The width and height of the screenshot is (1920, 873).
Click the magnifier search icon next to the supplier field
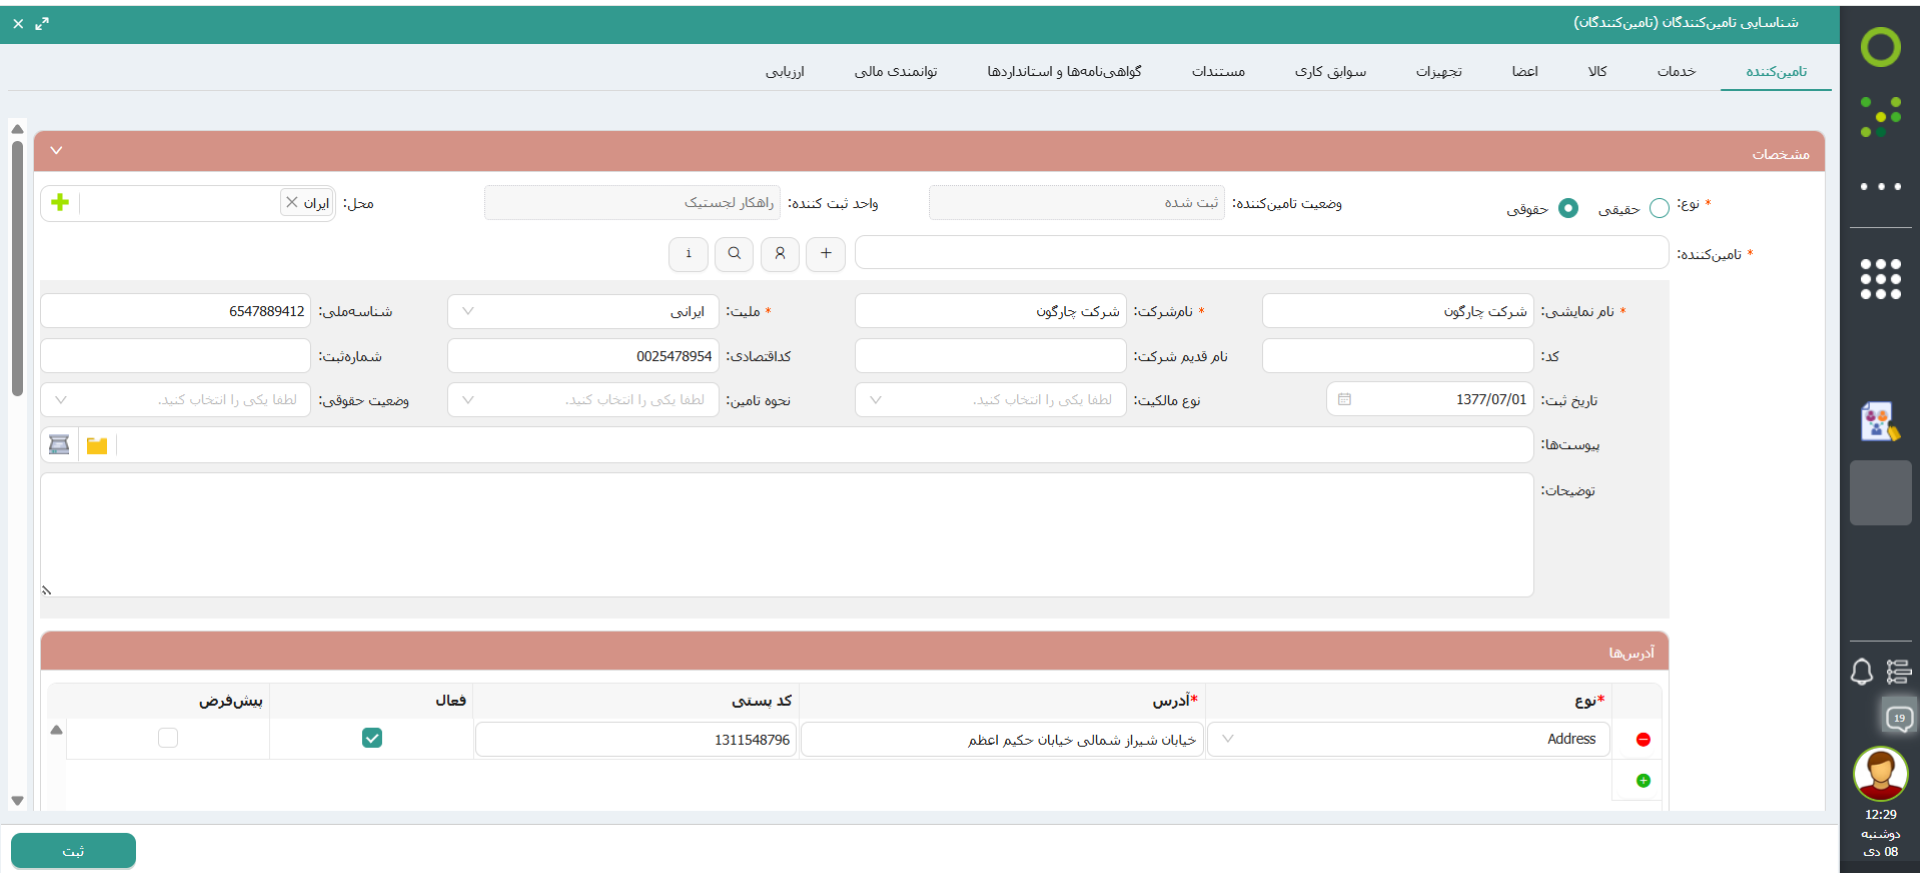click(734, 254)
